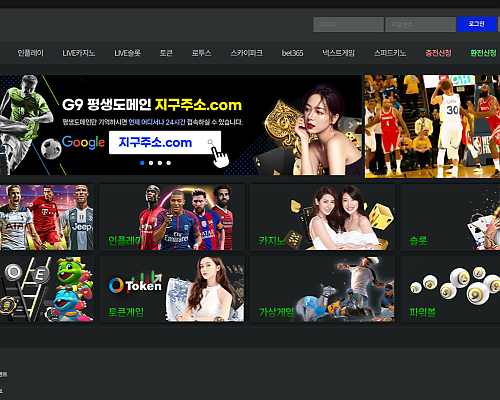
Task: Focus the 비밀번호 password input field
Action: (420, 24)
